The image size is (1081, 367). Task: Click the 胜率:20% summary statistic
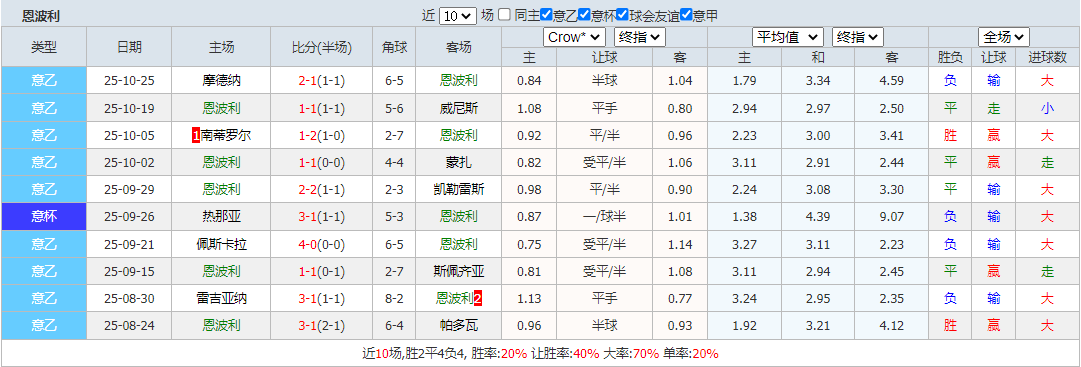click(499, 354)
